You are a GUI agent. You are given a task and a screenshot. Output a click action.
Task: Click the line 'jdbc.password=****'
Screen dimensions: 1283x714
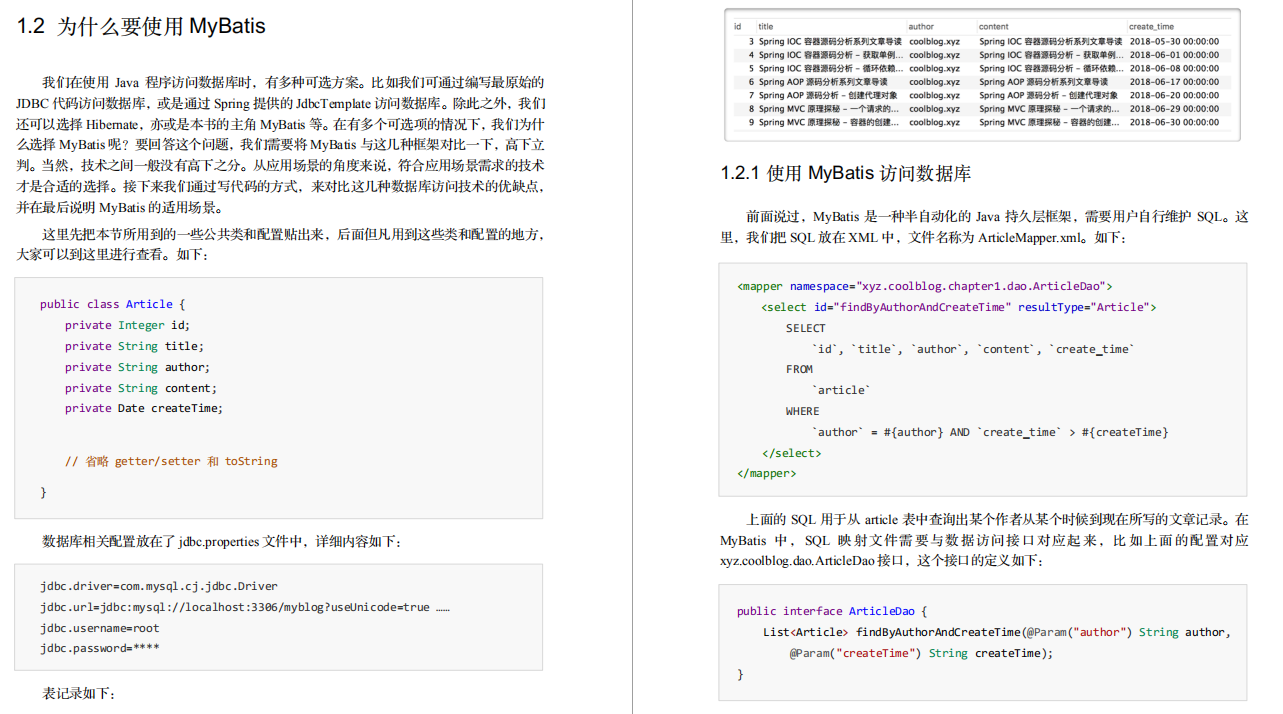100,648
